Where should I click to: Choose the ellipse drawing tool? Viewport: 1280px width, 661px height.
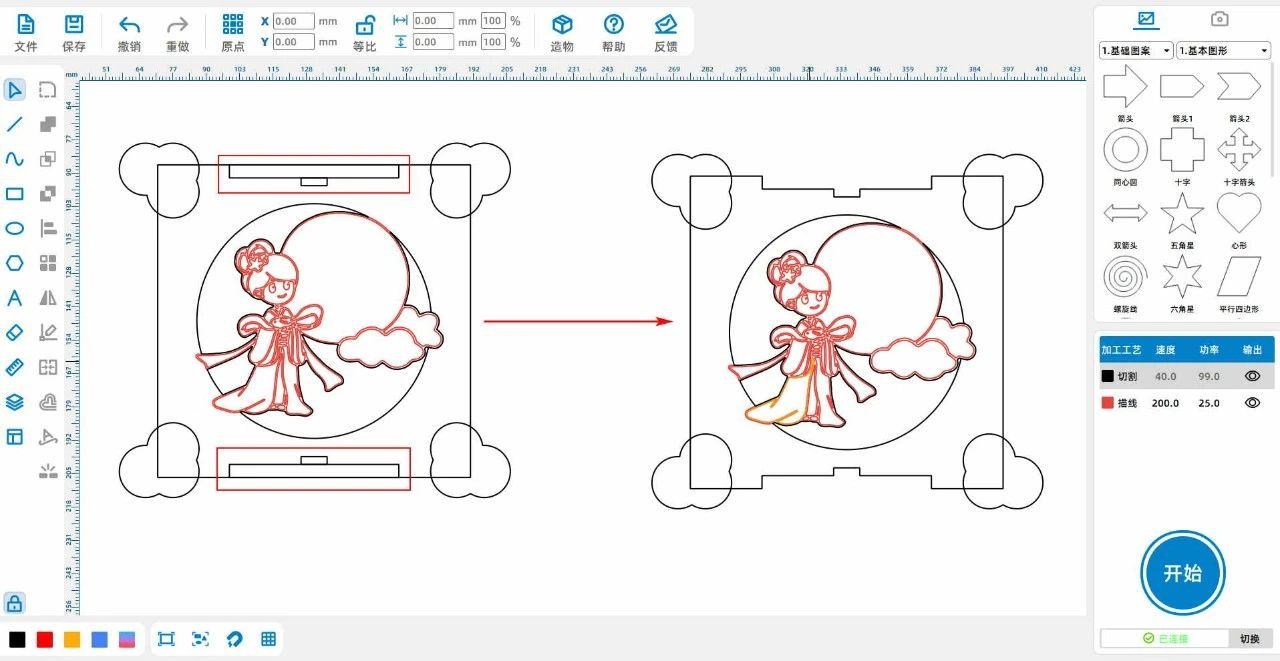(x=15, y=229)
